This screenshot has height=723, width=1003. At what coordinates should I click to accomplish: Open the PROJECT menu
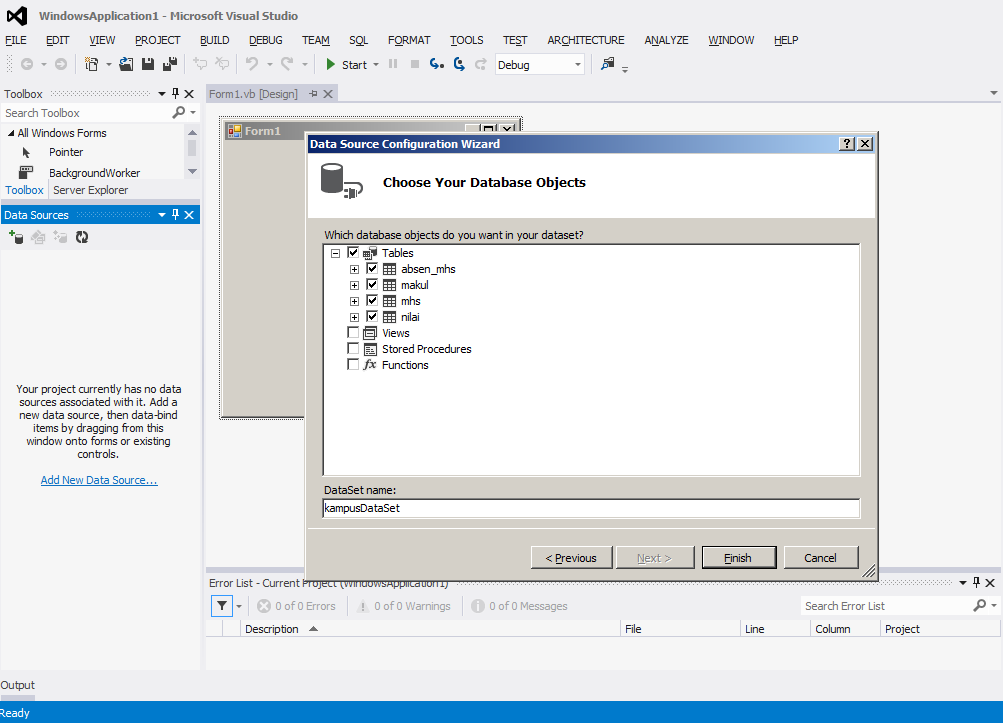(157, 40)
